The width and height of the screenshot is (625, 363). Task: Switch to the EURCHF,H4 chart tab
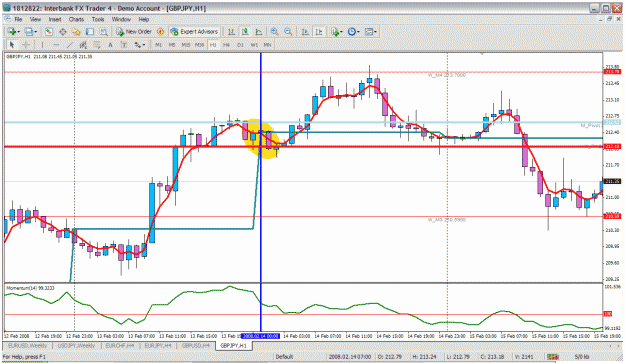(x=120, y=345)
